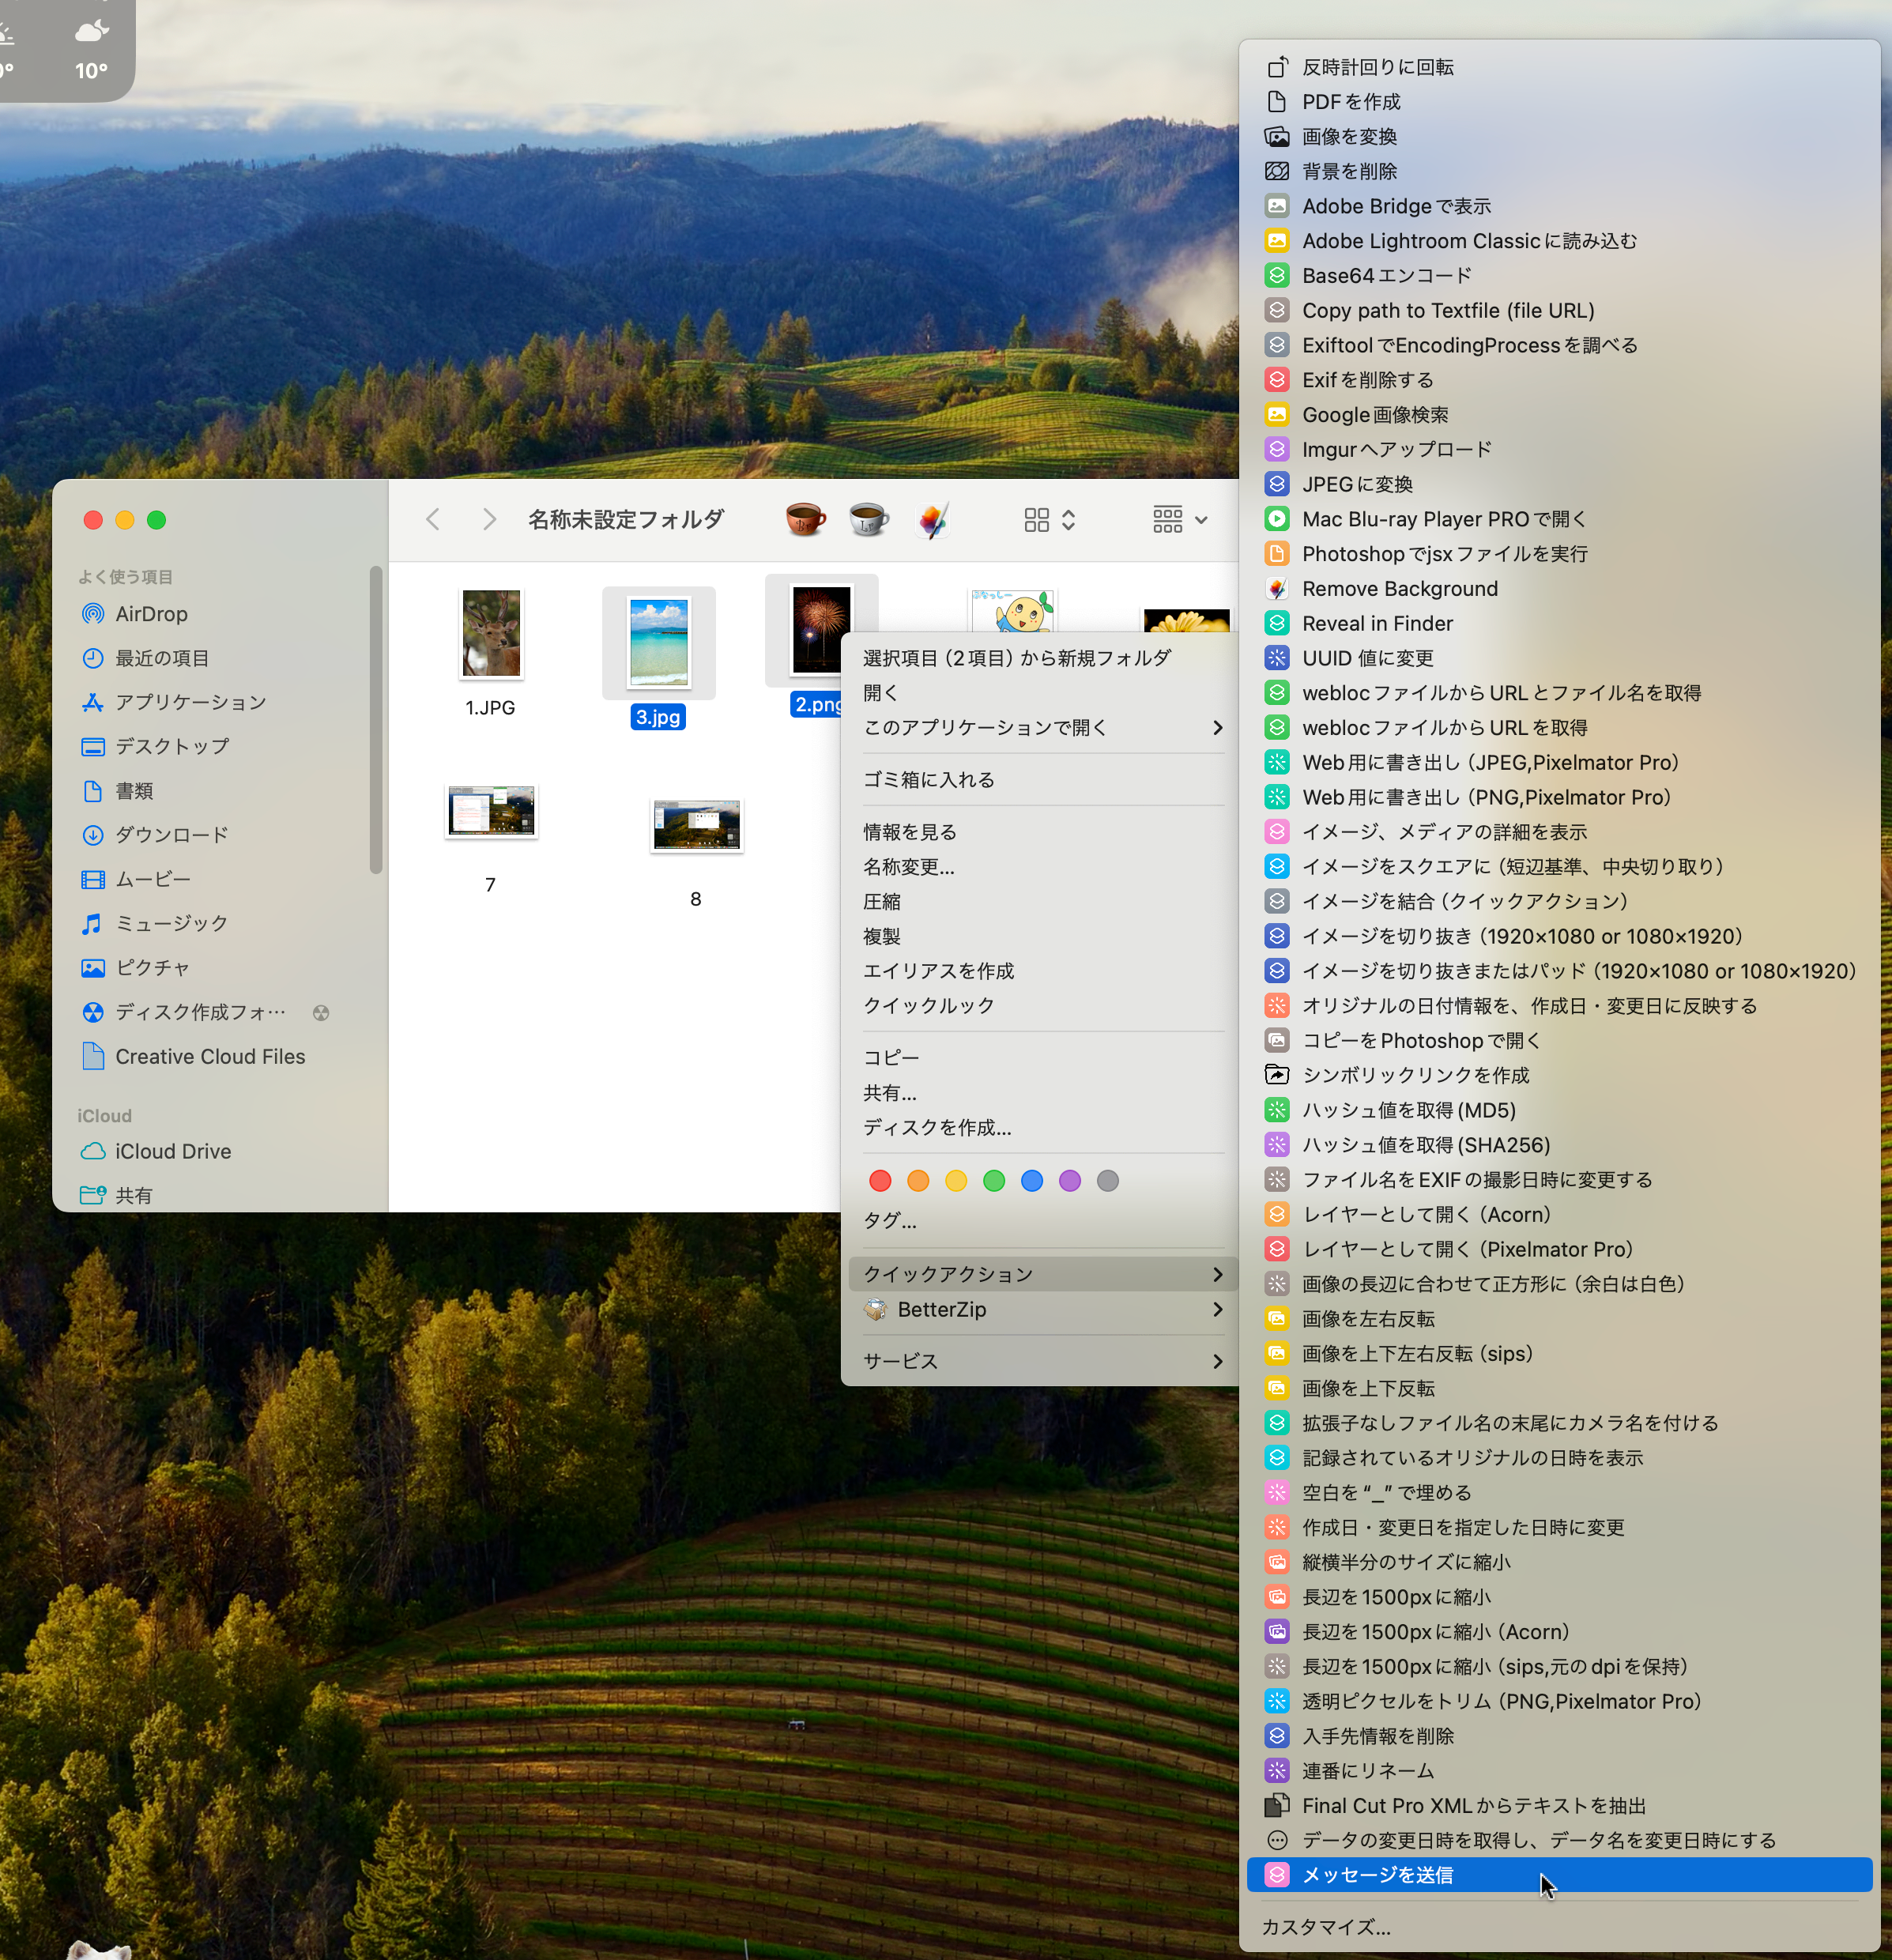1892x1960 pixels.
Task: Click the Finder back navigation arrow
Action: click(433, 520)
